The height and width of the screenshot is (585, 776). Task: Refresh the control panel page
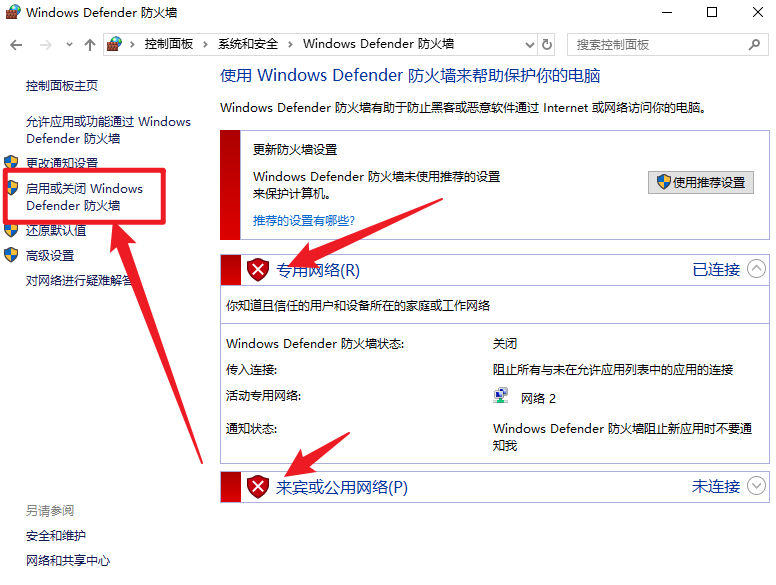click(547, 45)
